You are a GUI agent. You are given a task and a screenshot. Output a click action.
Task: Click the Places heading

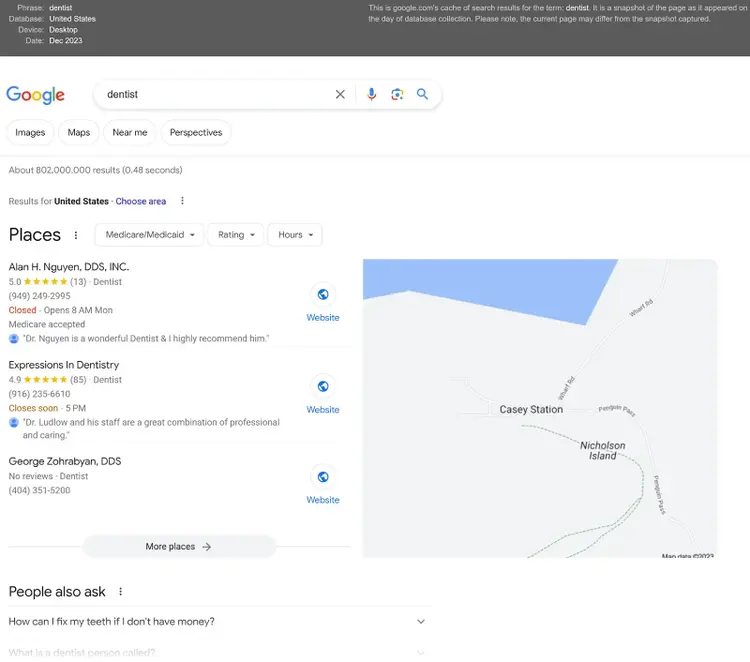click(x=35, y=235)
